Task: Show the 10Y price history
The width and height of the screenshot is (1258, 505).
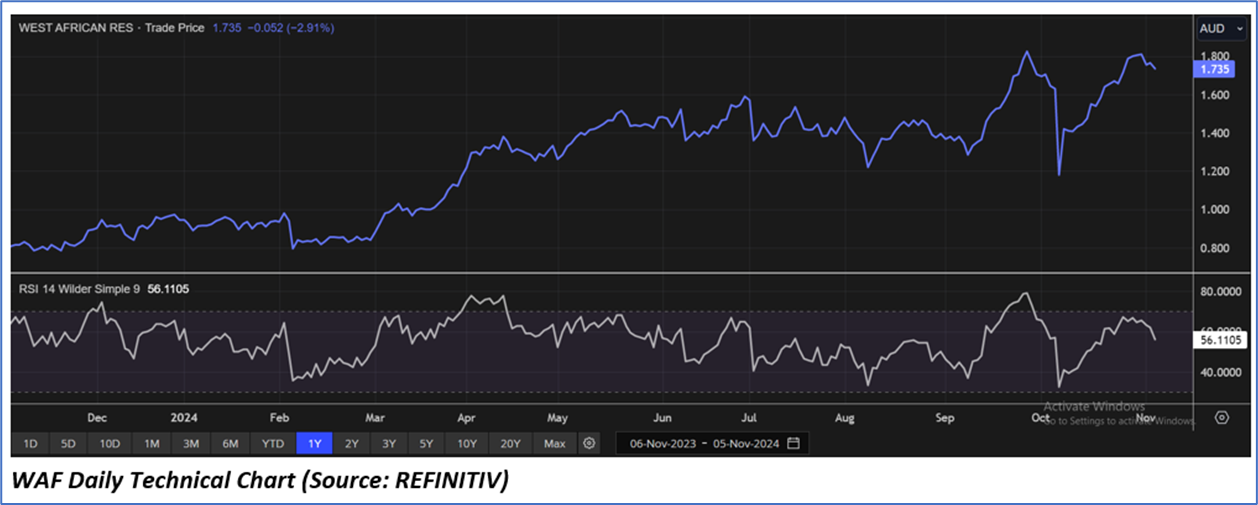Action: [x=467, y=443]
